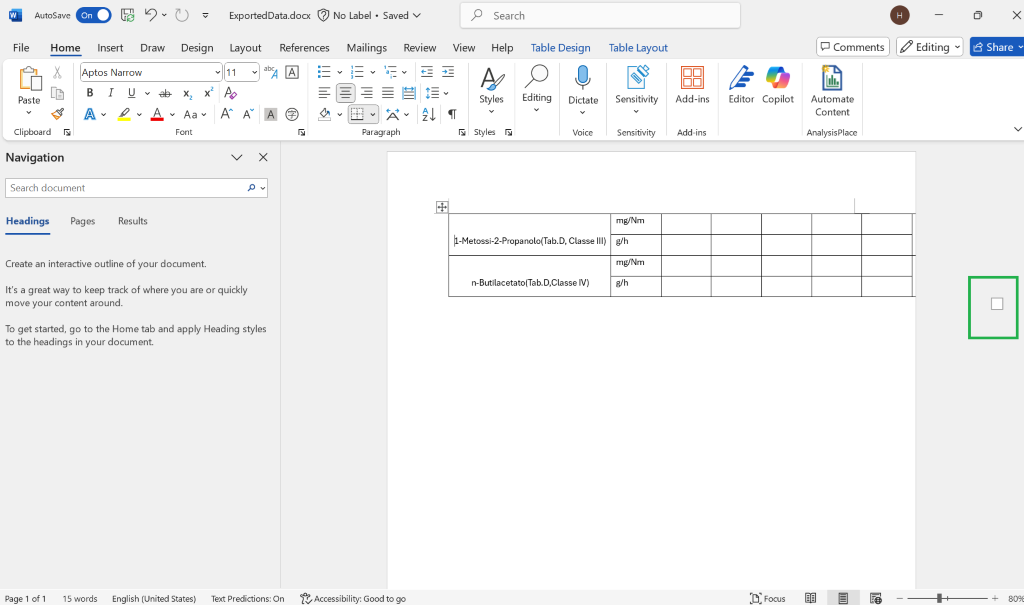Expand the Navigation pane options chevron
The height and width of the screenshot is (605, 1024).
pyautogui.click(x=236, y=157)
